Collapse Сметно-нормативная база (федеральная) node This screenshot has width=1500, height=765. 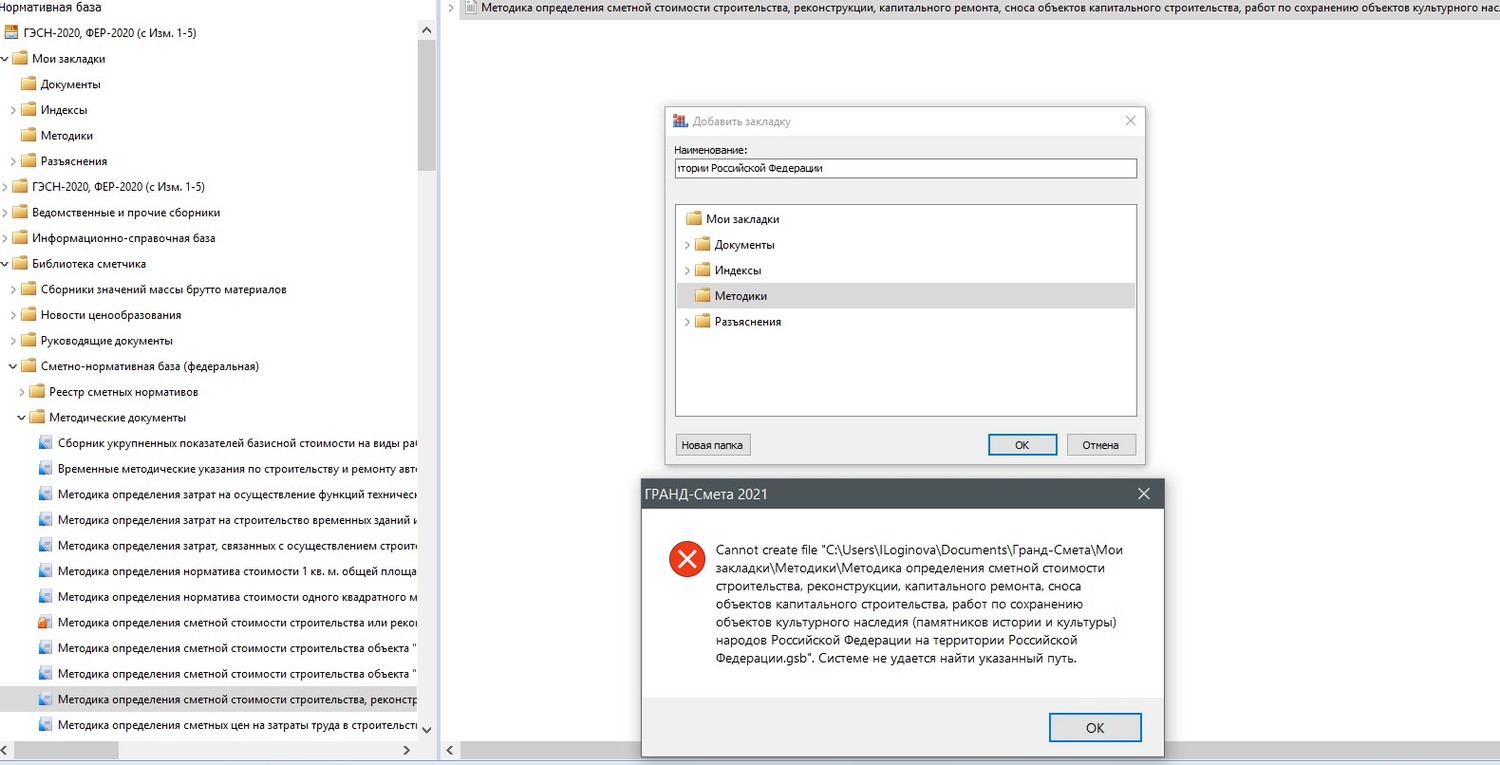[x=13, y=366]
